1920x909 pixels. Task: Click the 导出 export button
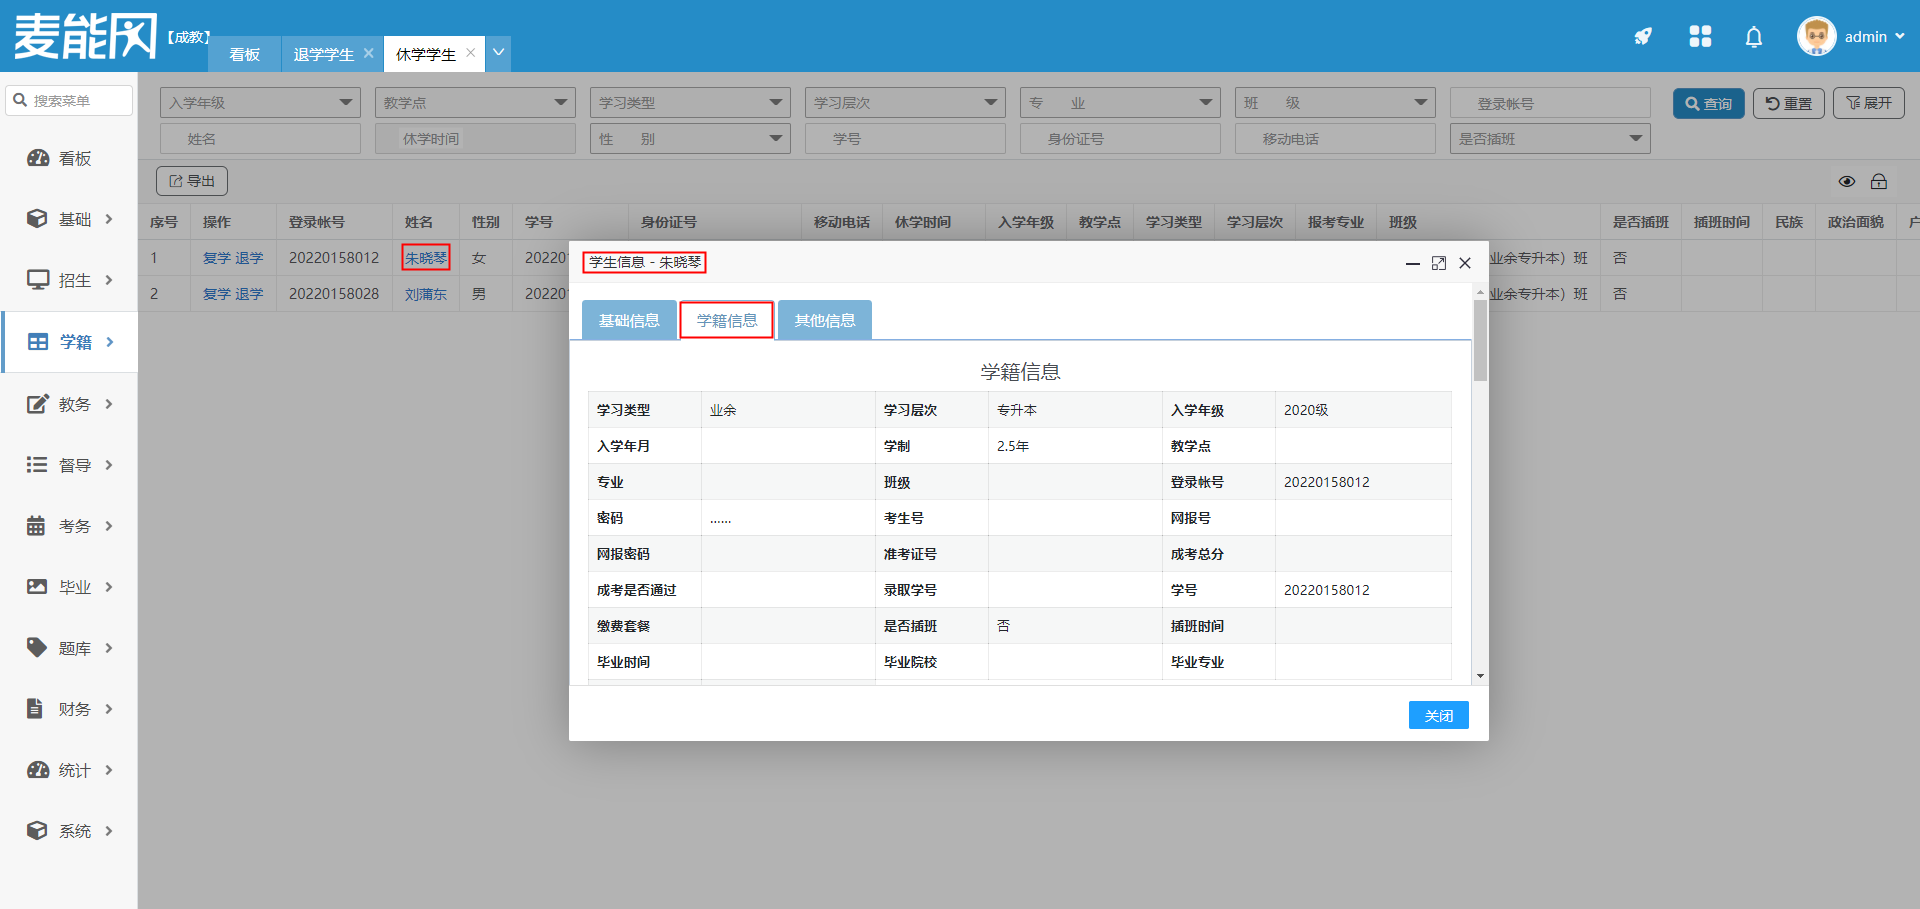tap(192, 181)
